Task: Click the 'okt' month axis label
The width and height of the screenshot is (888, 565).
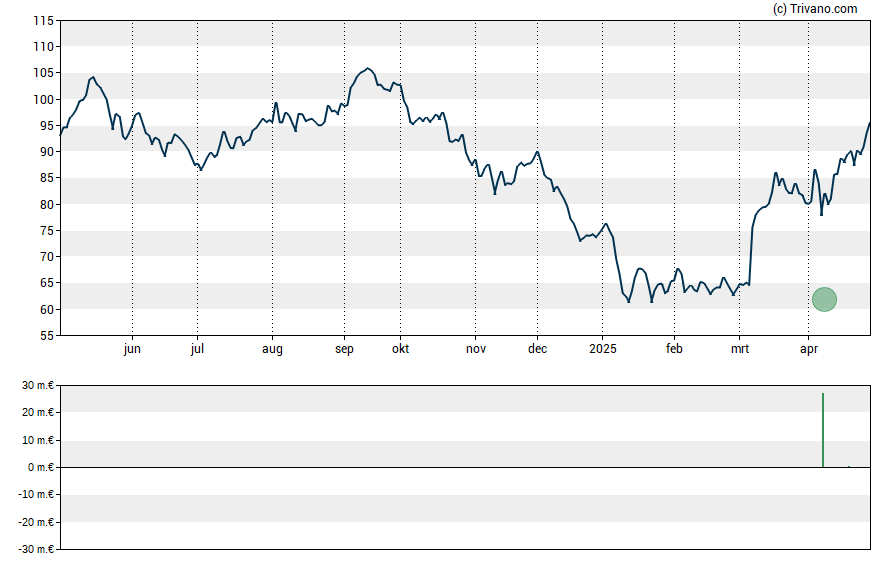Action: pos(400,349)
